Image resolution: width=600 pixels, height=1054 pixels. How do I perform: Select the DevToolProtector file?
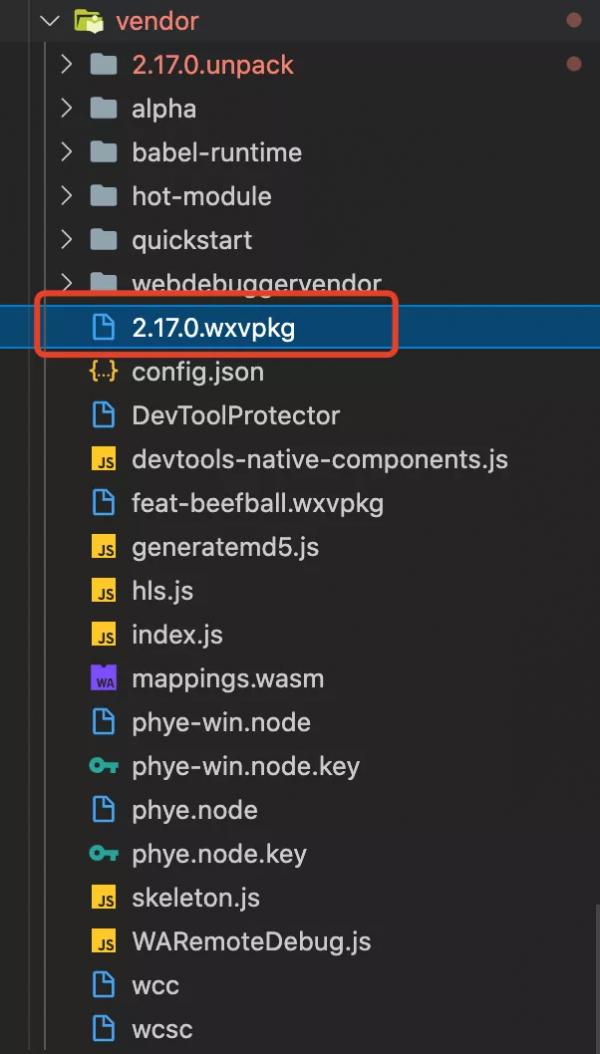click(x=236, y=416)
